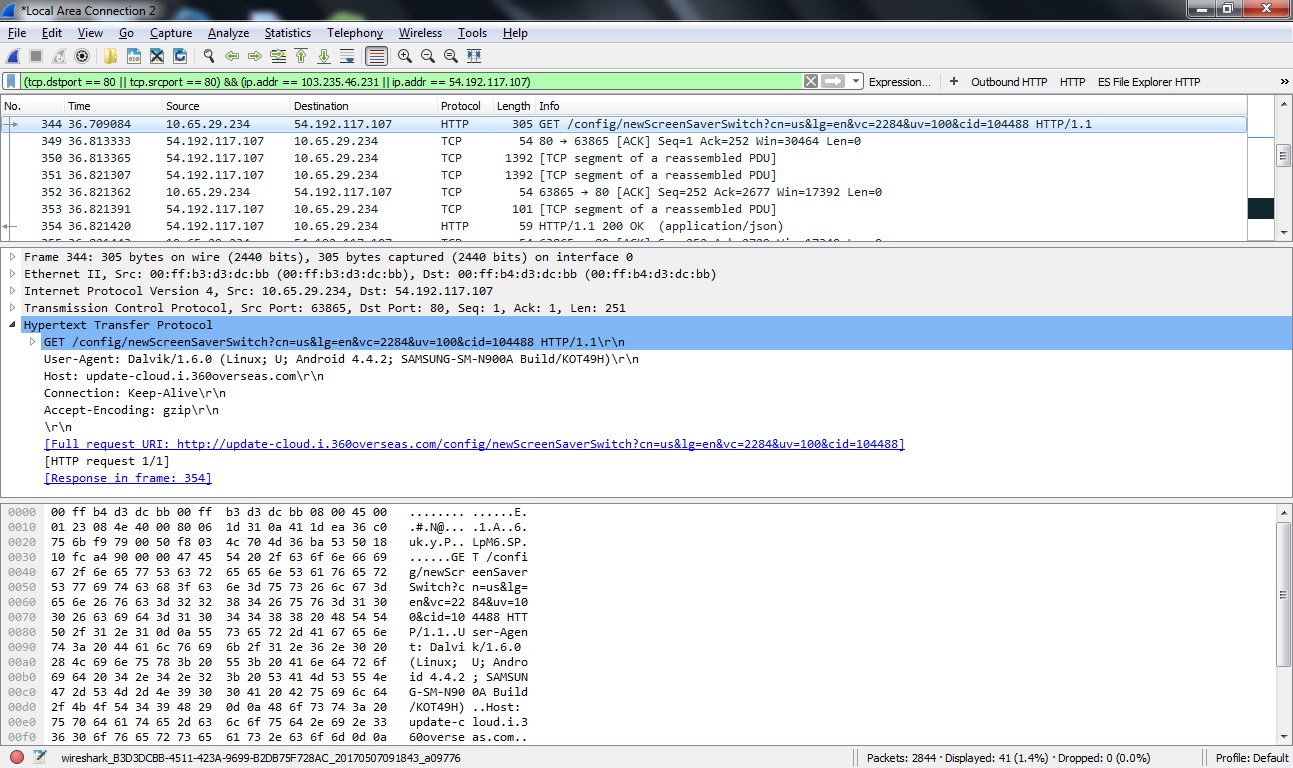Expand the Frame 344 tree row
1293x768 pixels.
click(x=12, y=257)
